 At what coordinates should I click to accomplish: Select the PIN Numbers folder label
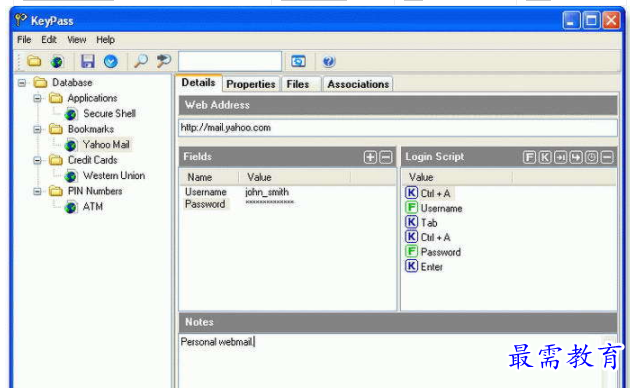[95, 191]
